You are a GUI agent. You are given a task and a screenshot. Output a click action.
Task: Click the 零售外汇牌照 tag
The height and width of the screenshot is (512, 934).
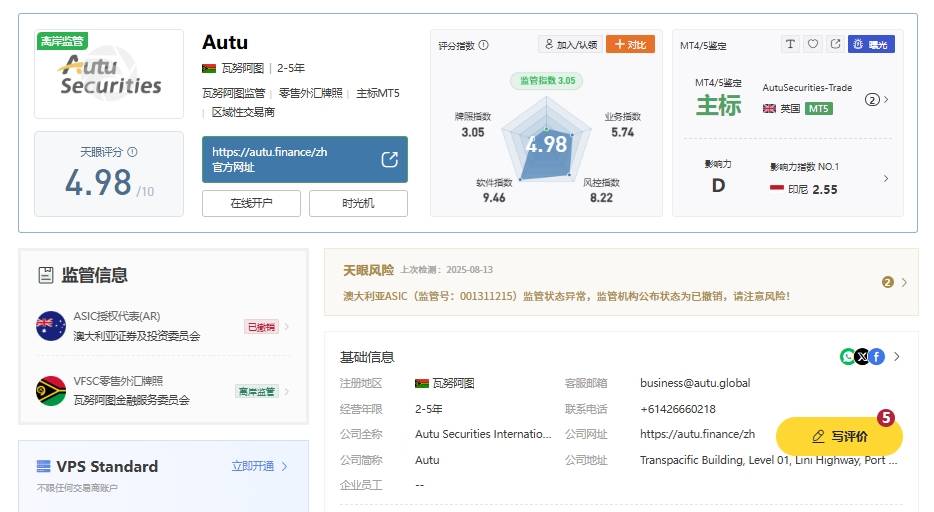(311, 93)
